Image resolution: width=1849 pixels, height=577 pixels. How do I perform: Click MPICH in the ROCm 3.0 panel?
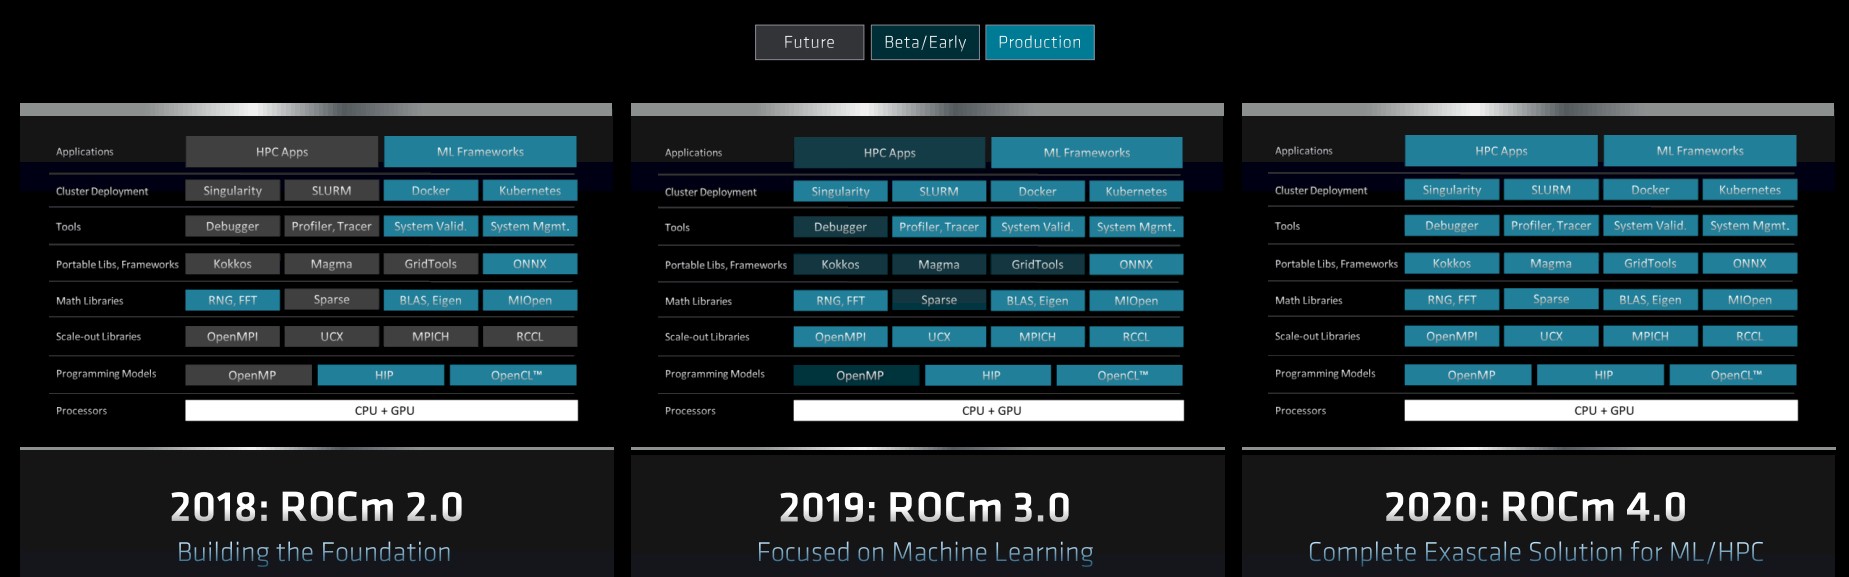1038,337
